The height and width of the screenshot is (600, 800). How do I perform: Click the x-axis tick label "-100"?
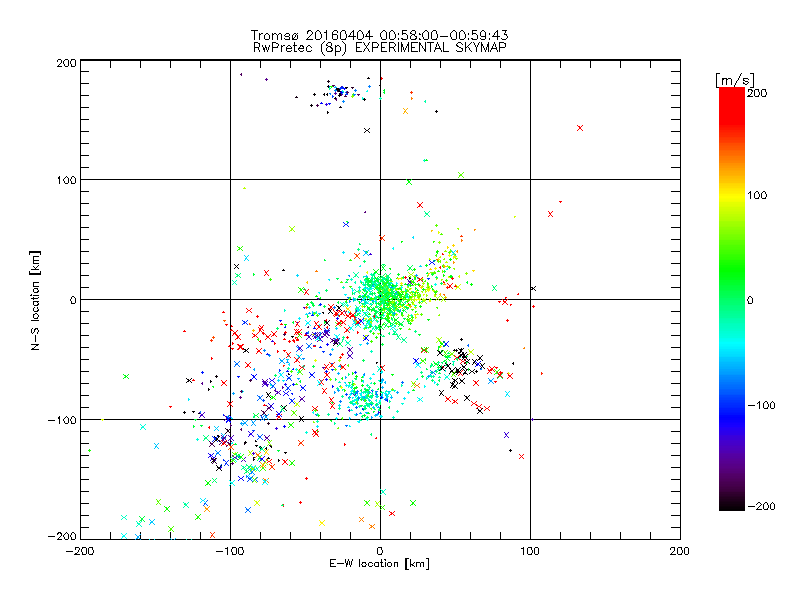230,551
